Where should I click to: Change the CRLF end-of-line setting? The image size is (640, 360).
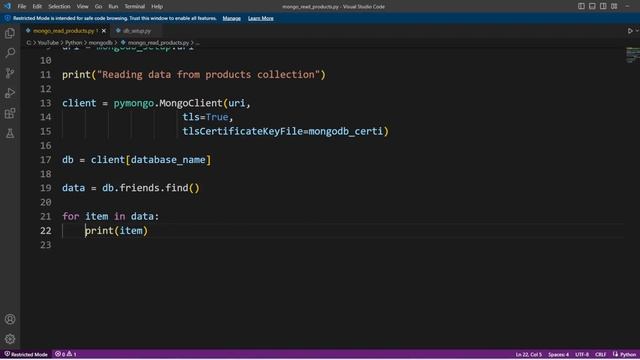click(600, 354)
